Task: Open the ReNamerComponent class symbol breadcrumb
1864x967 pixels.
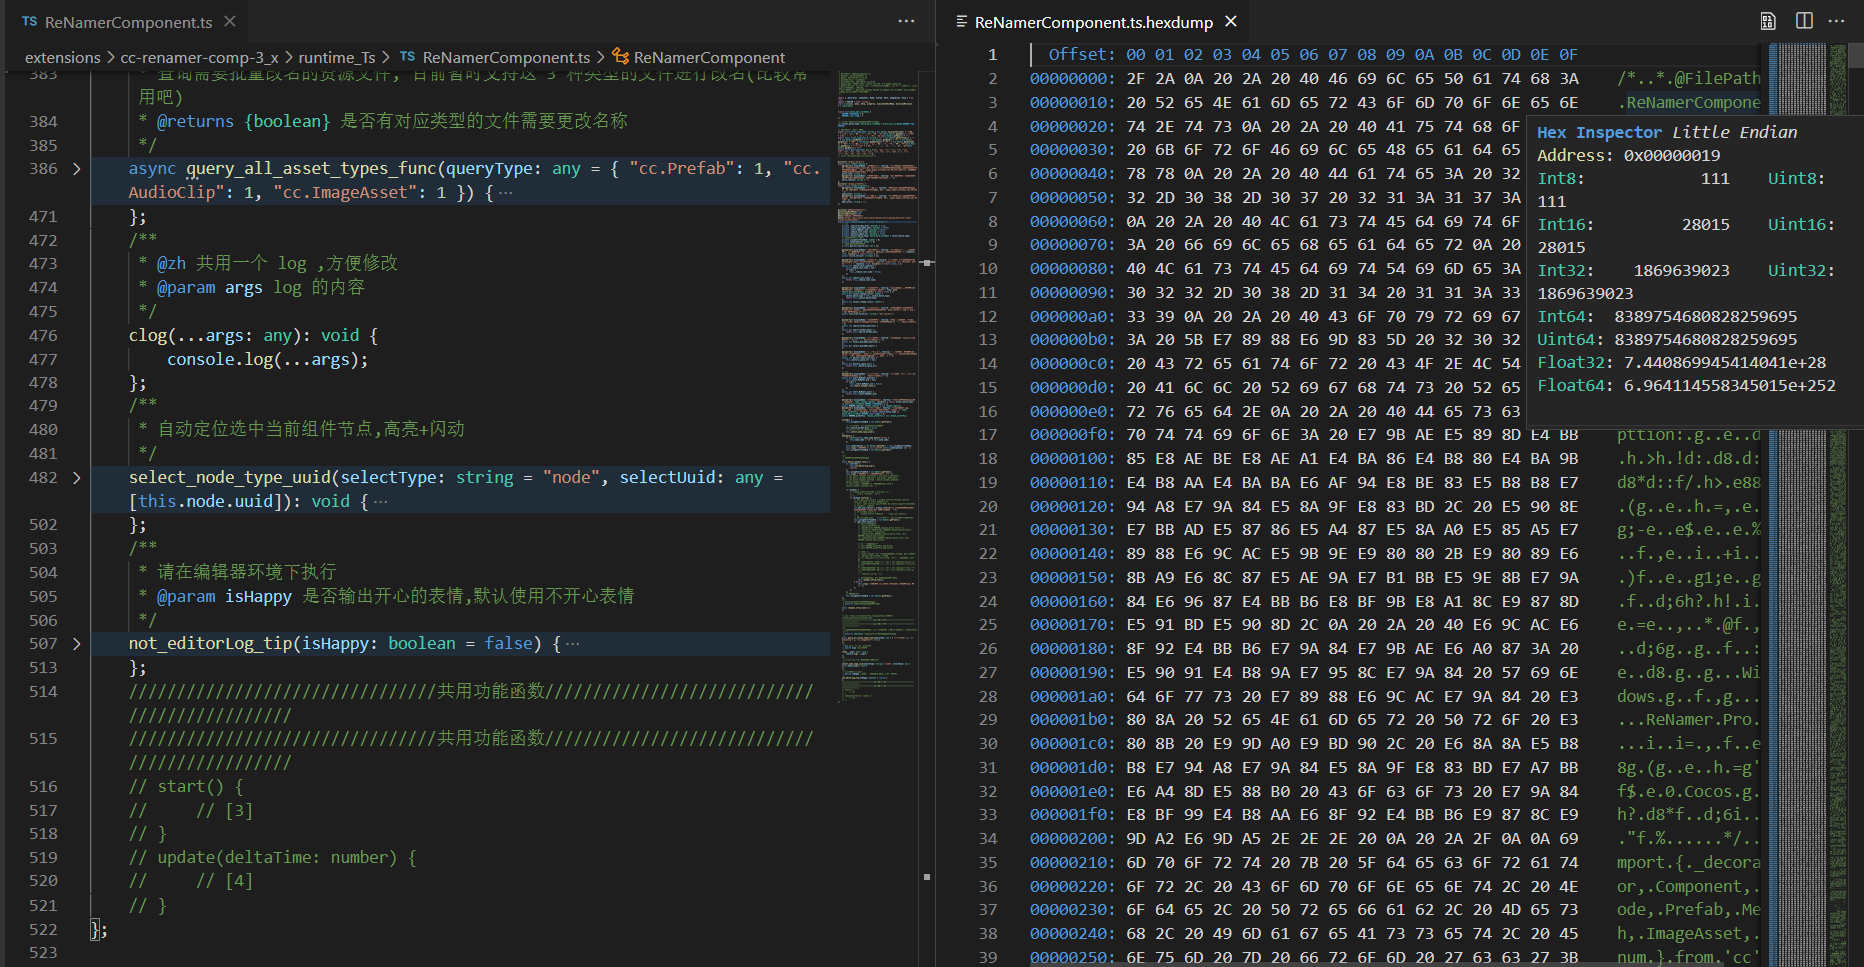Action: click(x=709, y=58)
